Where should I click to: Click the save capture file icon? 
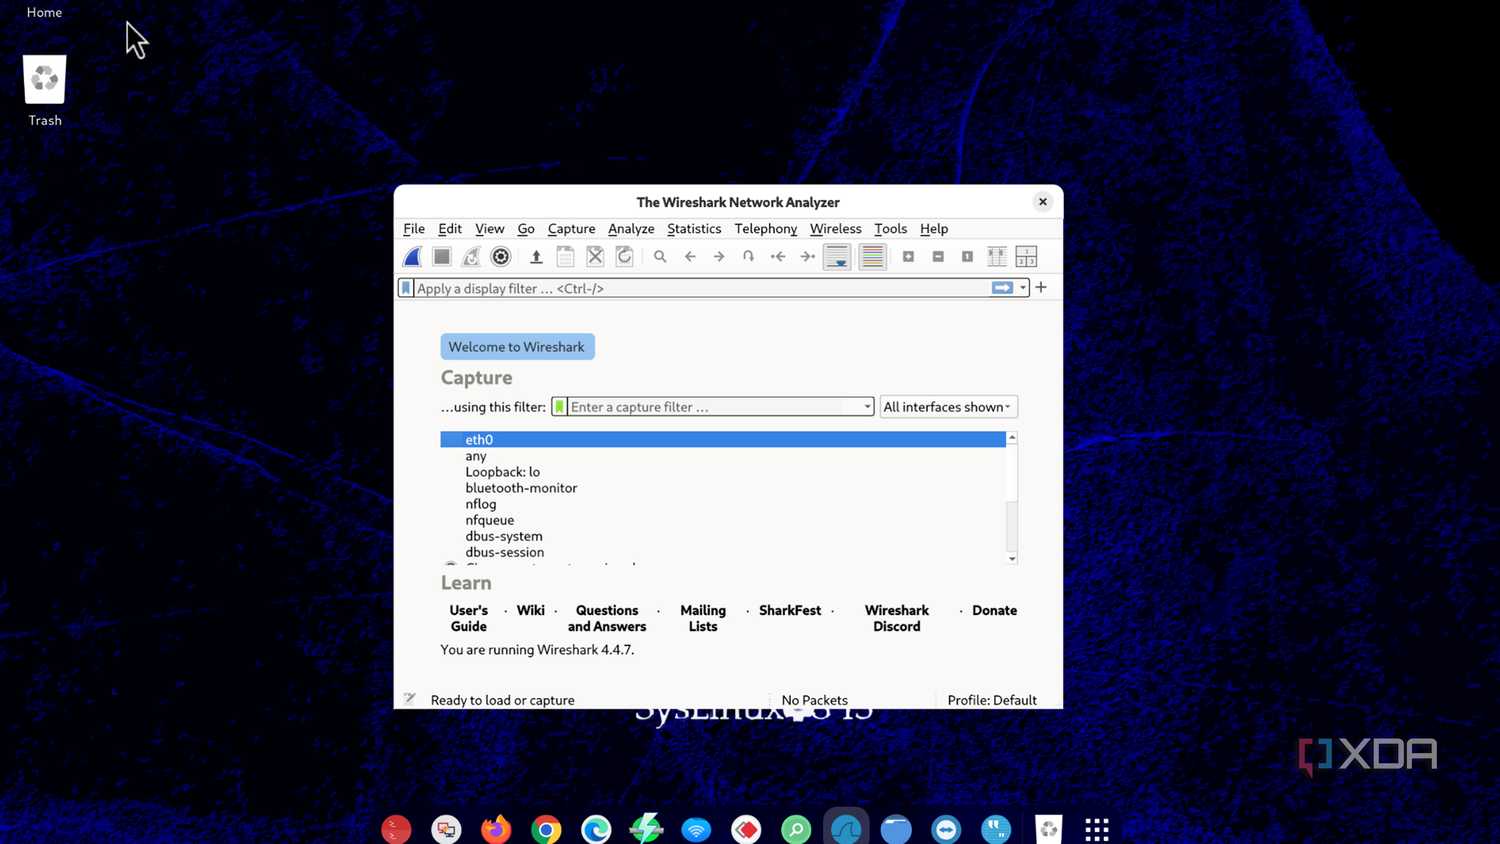pyautogui.click(x=565, y=257)
